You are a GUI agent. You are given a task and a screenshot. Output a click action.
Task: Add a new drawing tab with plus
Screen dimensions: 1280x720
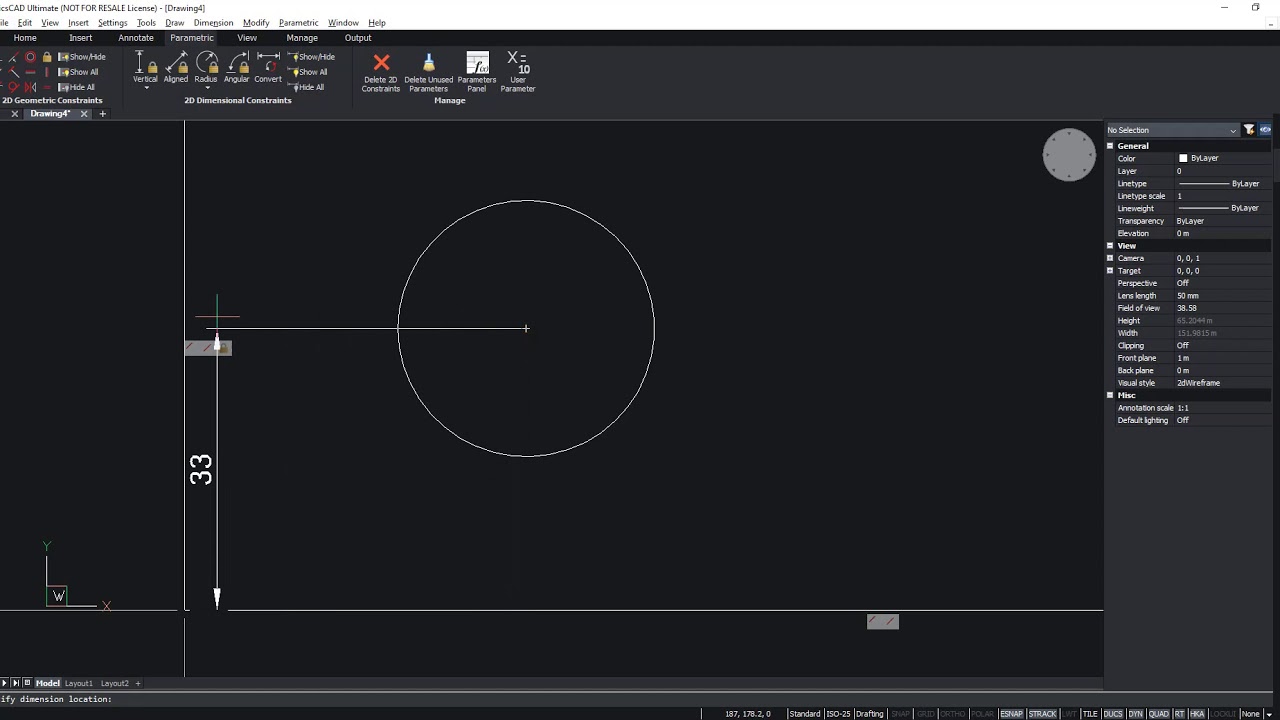tap(102, 114)
